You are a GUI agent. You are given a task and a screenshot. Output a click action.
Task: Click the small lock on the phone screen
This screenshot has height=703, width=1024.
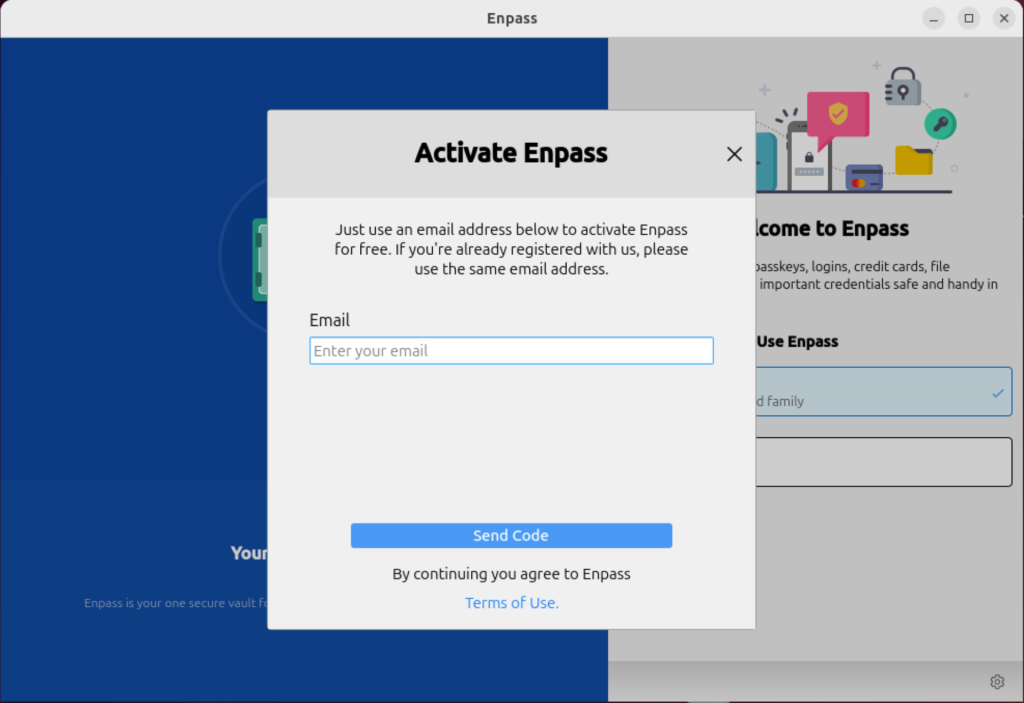809,156
